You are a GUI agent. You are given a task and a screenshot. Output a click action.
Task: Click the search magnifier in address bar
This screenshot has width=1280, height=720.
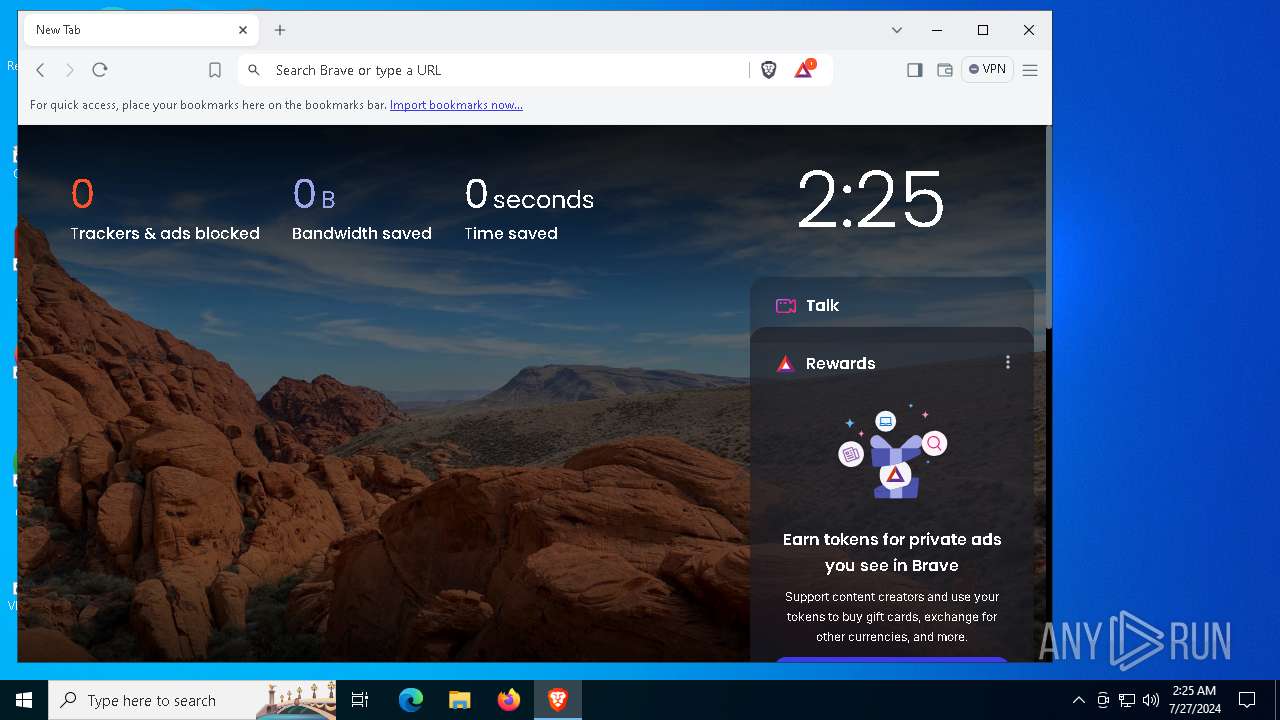(254, 70)
